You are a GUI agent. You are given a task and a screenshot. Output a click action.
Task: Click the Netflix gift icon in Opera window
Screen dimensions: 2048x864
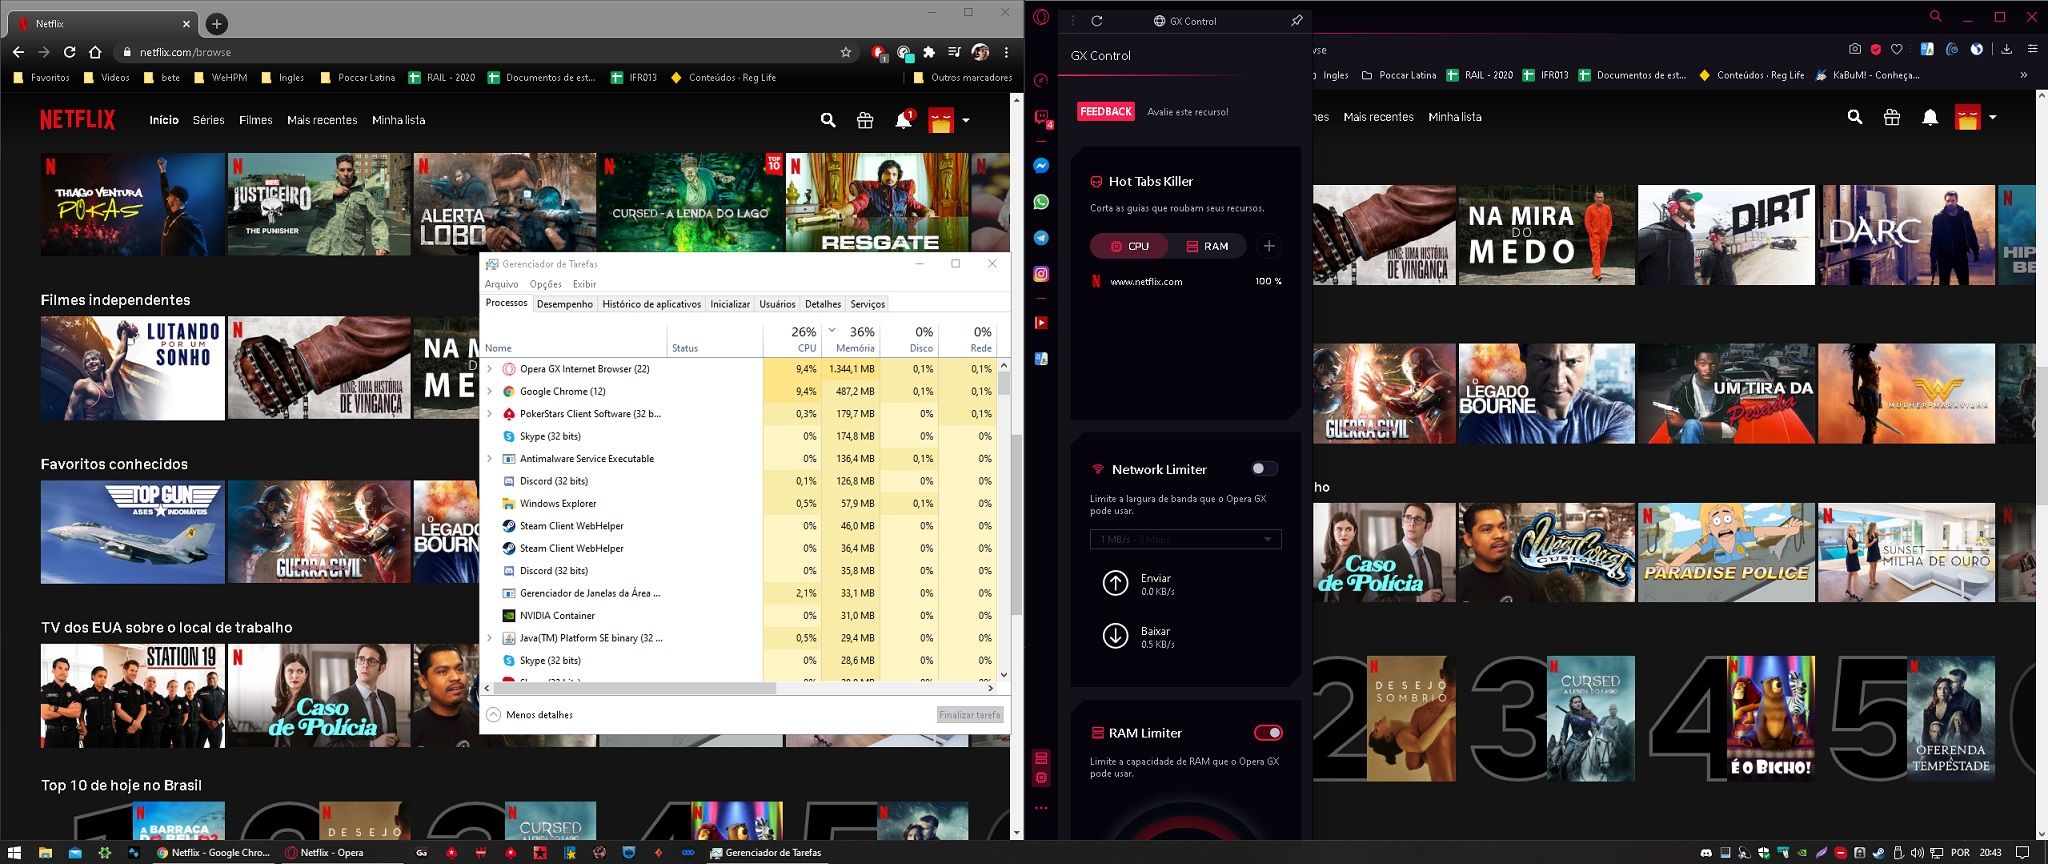[x=1892, y=117]
